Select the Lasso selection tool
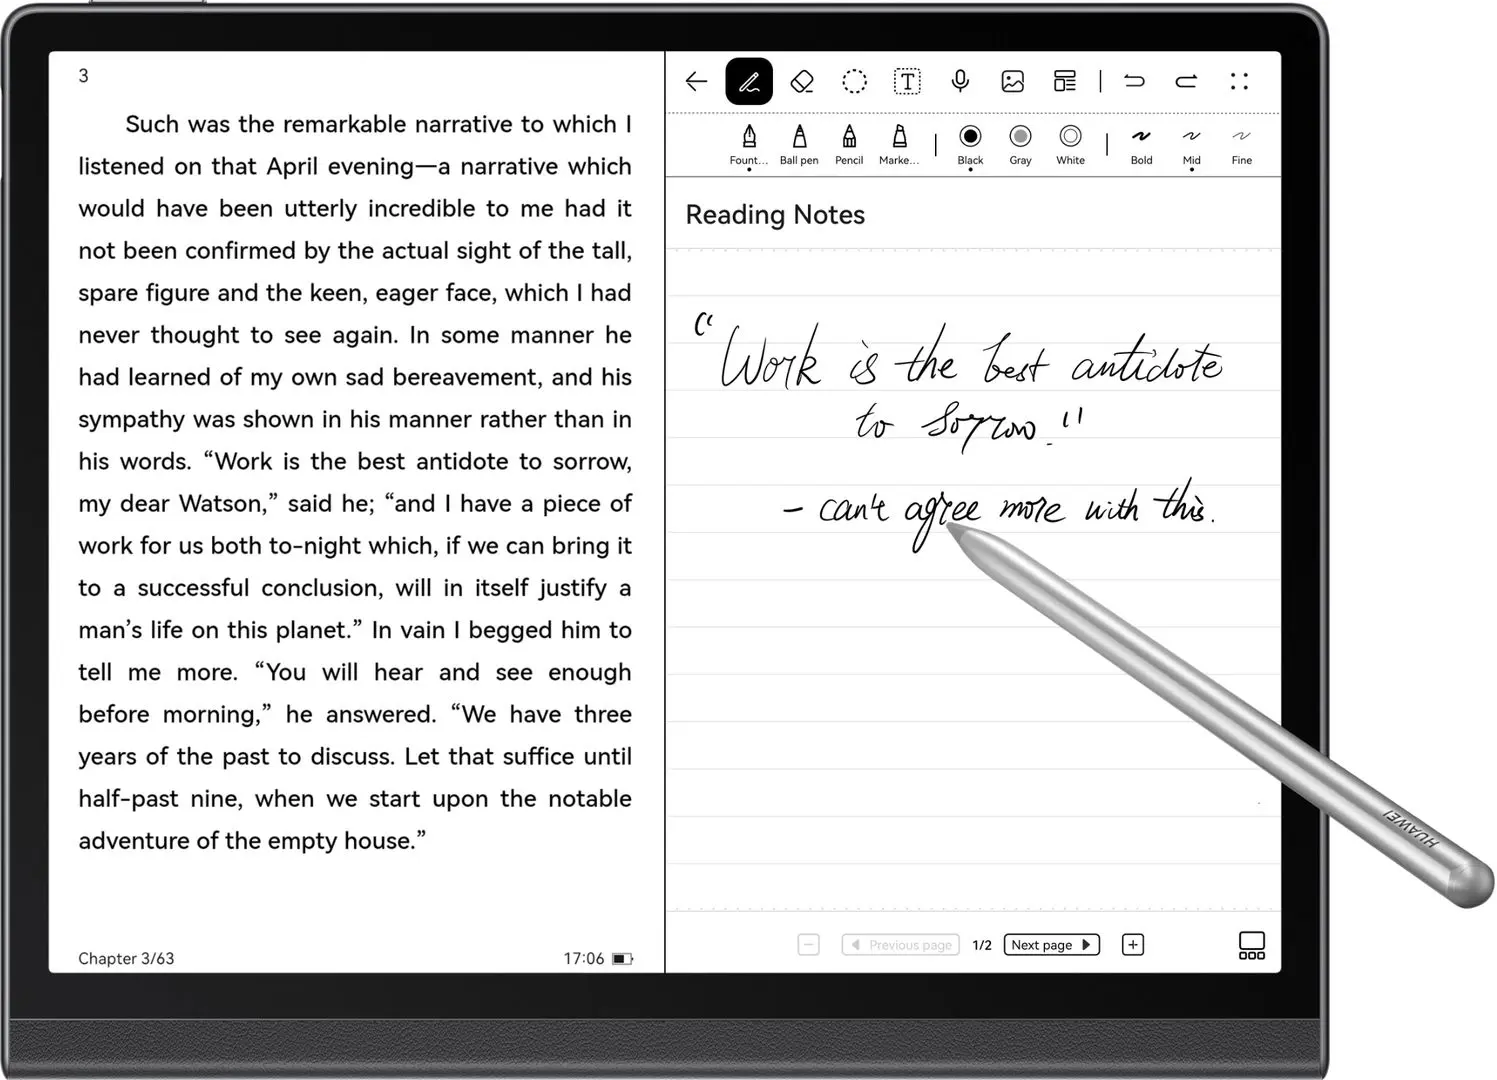This screenshot has width=1497, height=1080. (855, 81)
